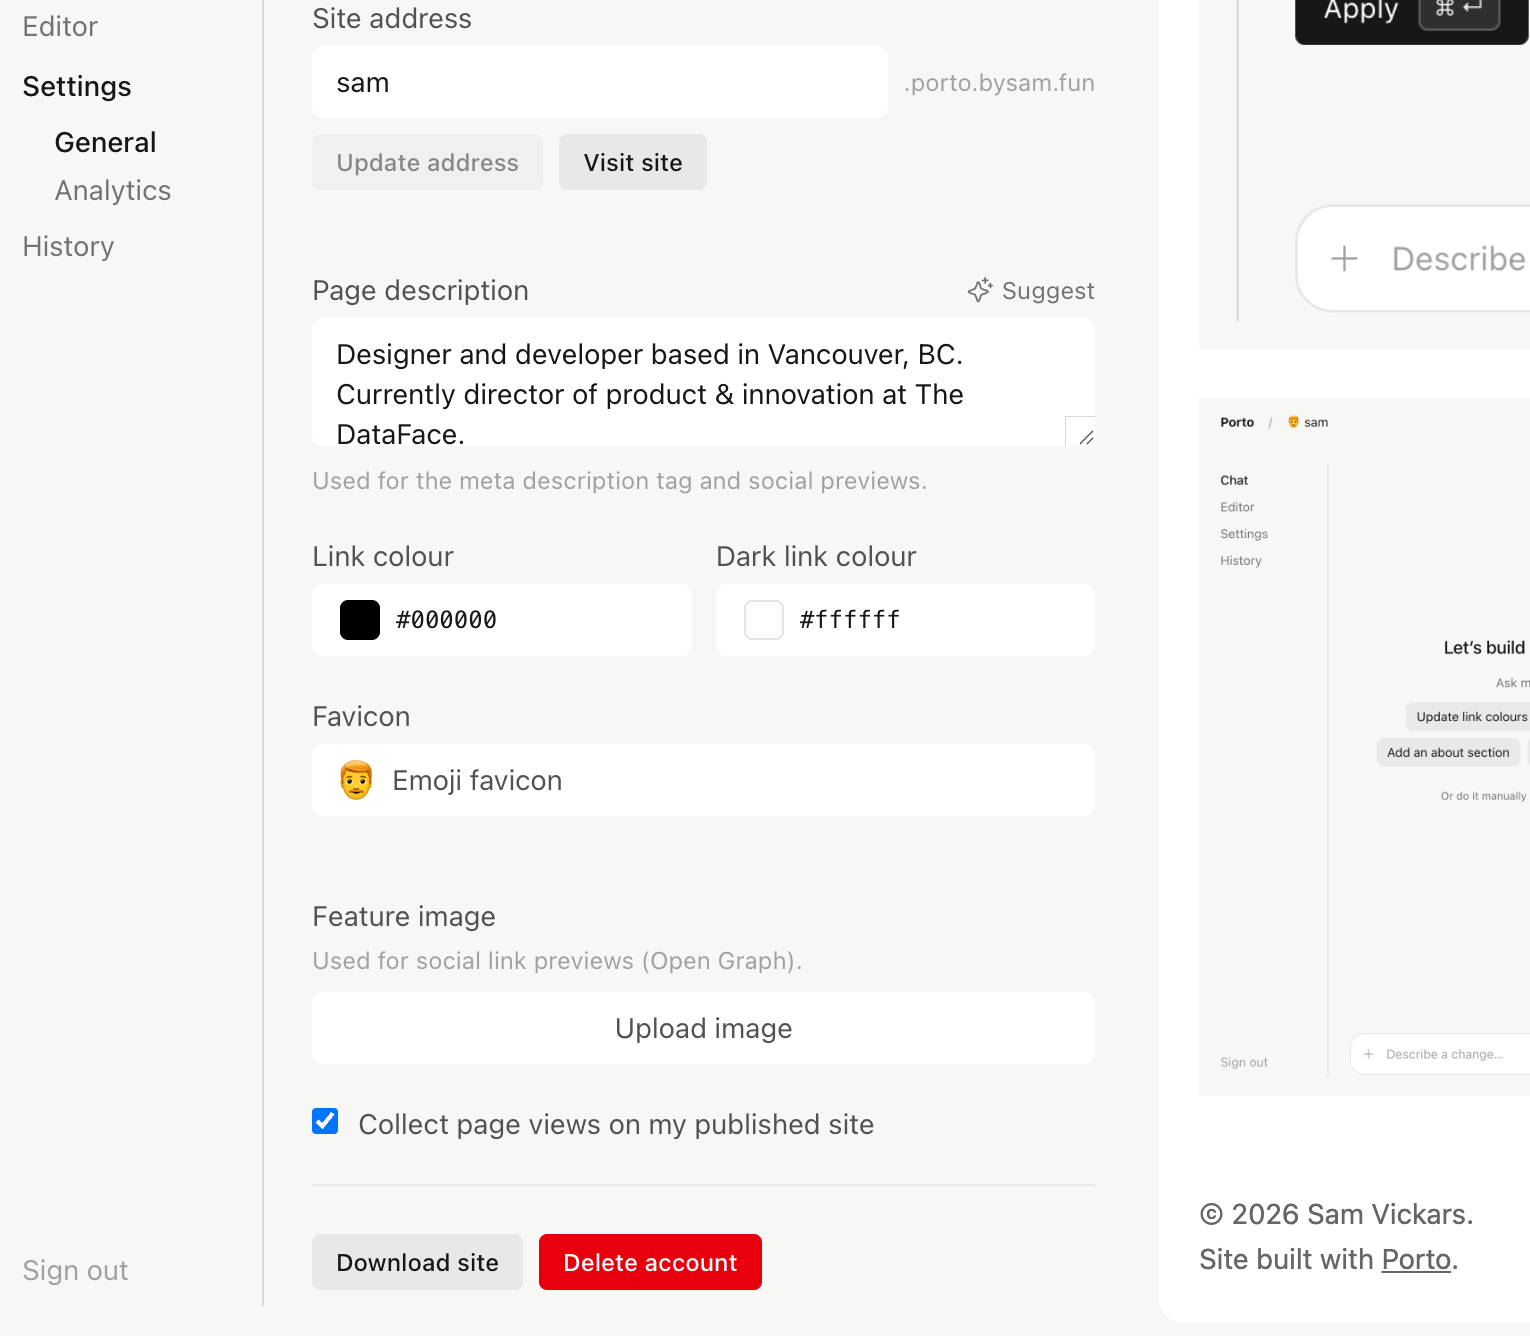Sign out from the sidebar
The width and height of the screenshot is (1530, 1336).
pyautogui.click(x=75, y=1271)
